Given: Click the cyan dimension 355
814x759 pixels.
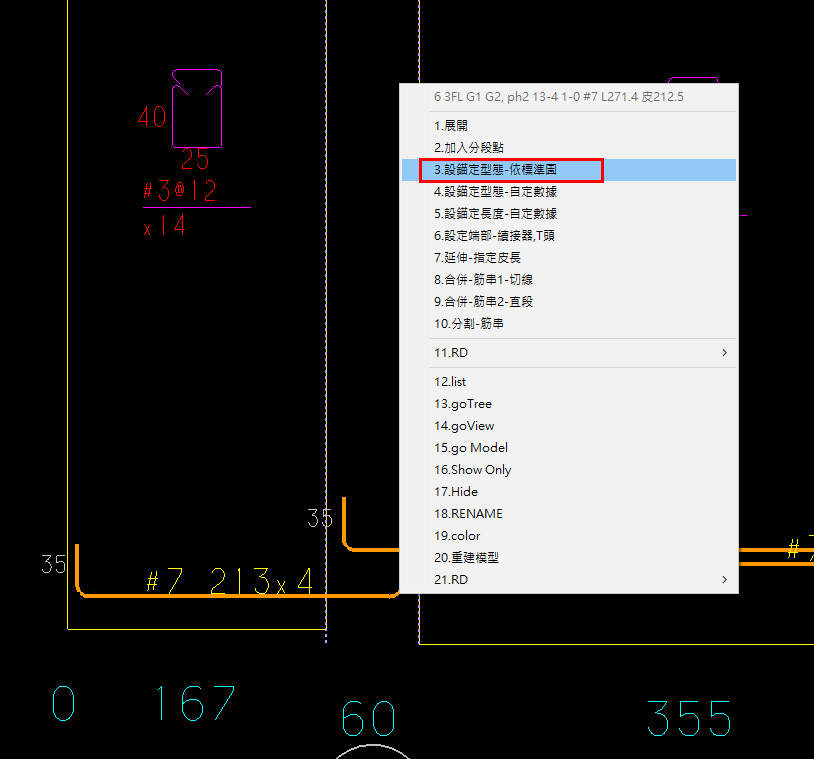Looking at the screenshot, I should point(689,718).
